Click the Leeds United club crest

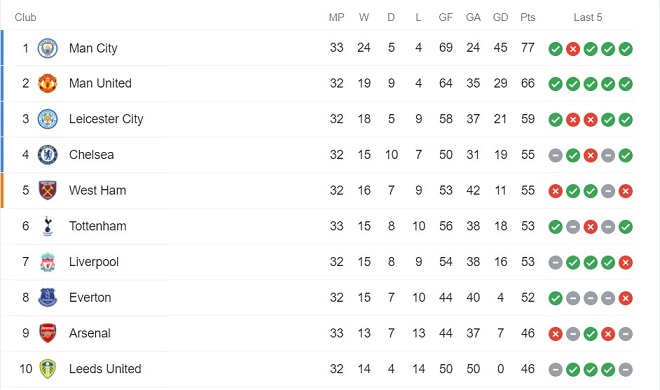click(48, 369)
